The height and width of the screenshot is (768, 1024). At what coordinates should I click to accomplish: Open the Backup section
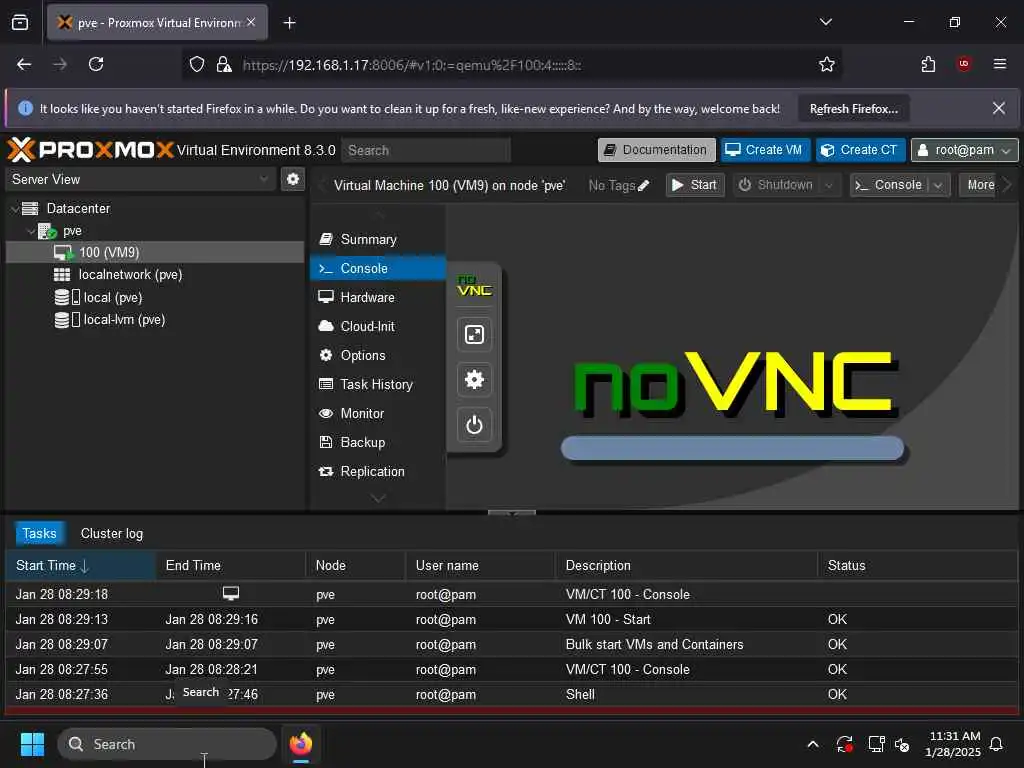[x=377, y=442]
